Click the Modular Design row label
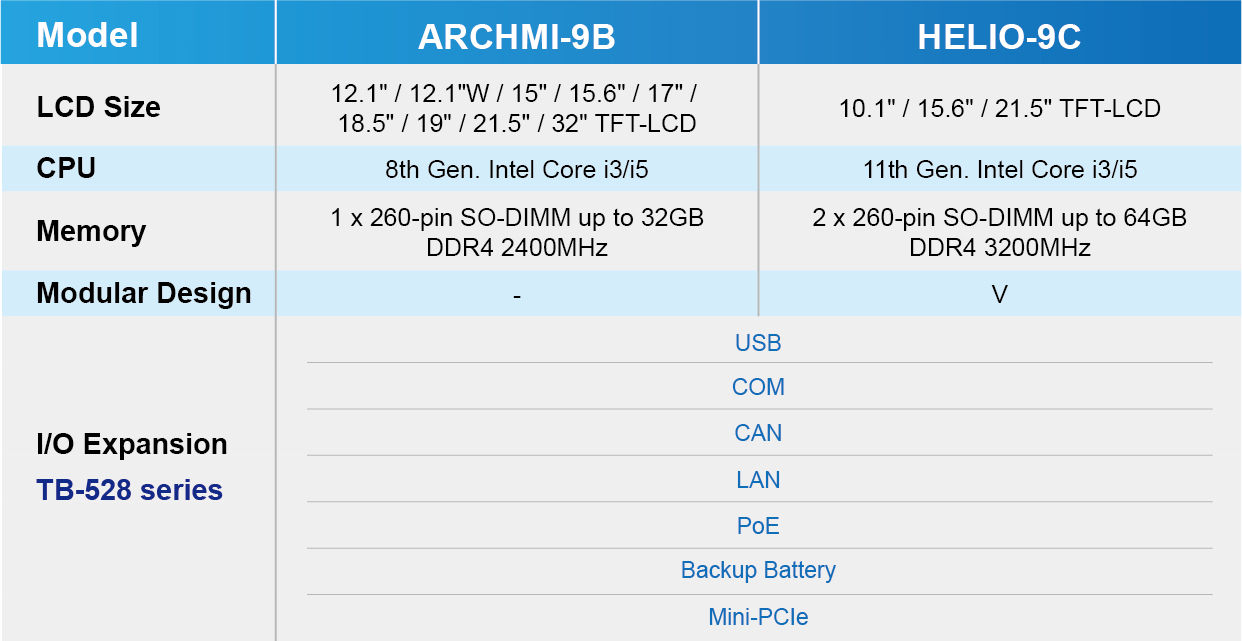Viewport: 1242px width, 641px height. [144, 293]
